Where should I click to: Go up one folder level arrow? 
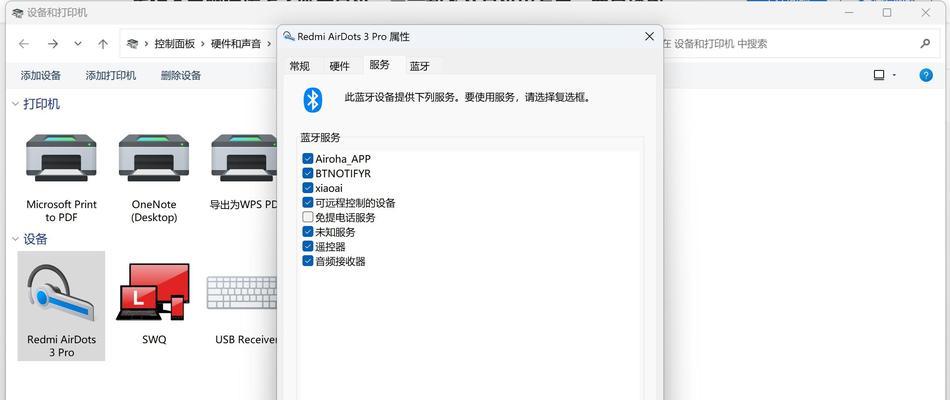tap(103, 44)
